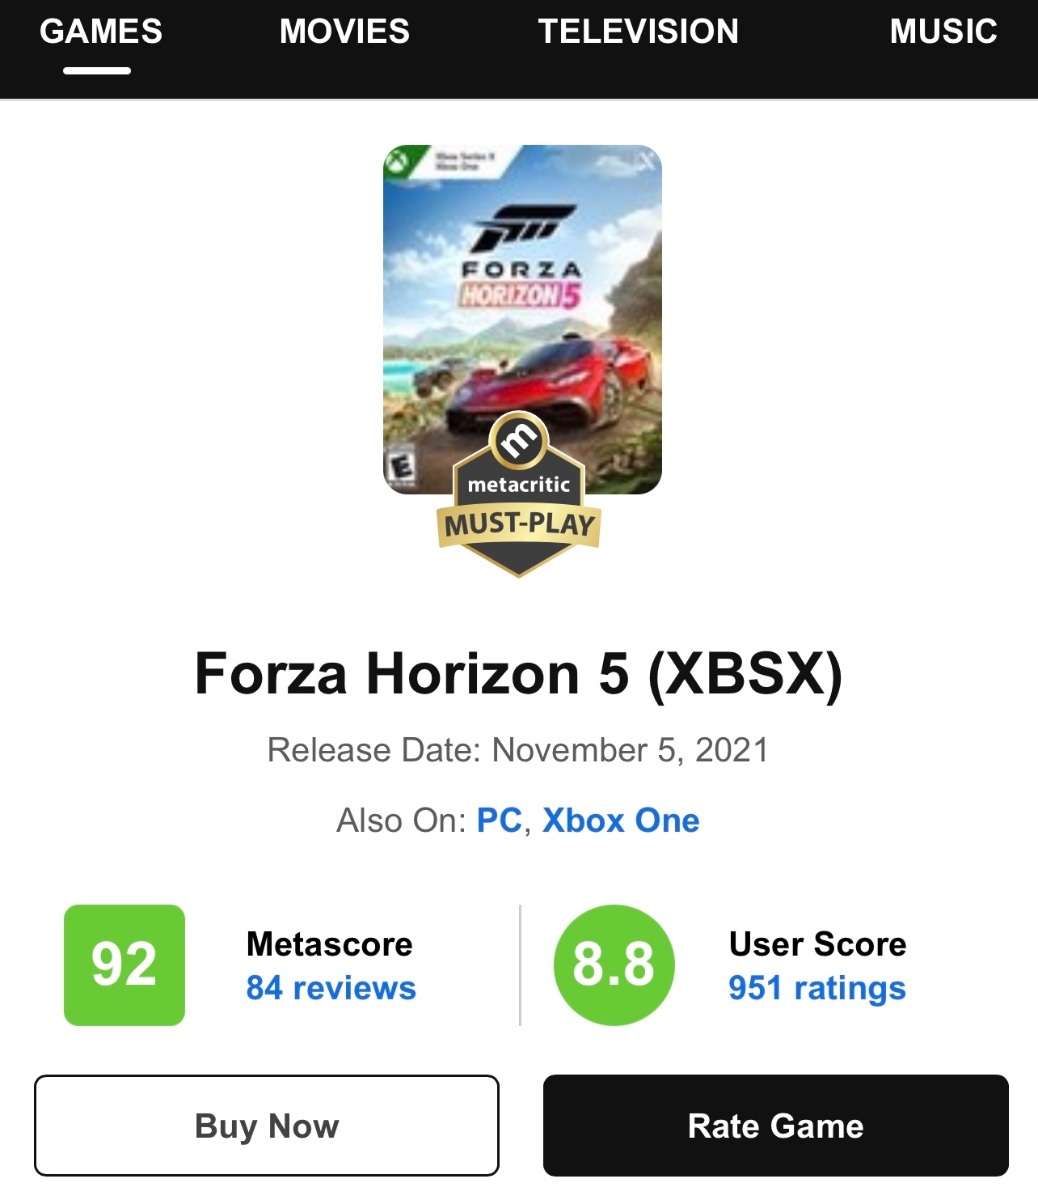
Task: Tap the Forza Horizon 5 cover art
Action: coord(522,319)
